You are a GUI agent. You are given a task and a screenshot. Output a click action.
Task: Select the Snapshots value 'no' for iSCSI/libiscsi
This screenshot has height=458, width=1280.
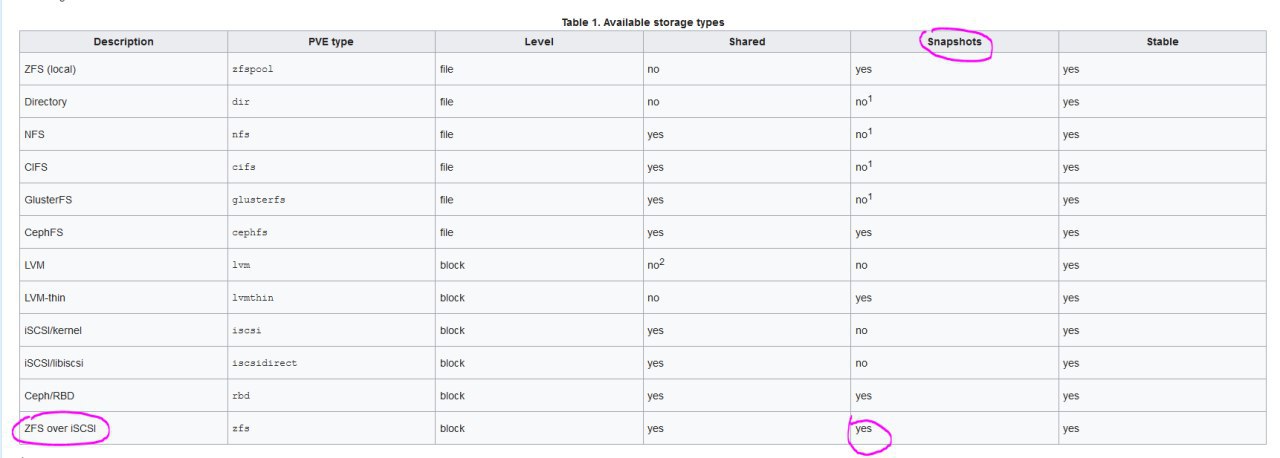pos(862,363)
